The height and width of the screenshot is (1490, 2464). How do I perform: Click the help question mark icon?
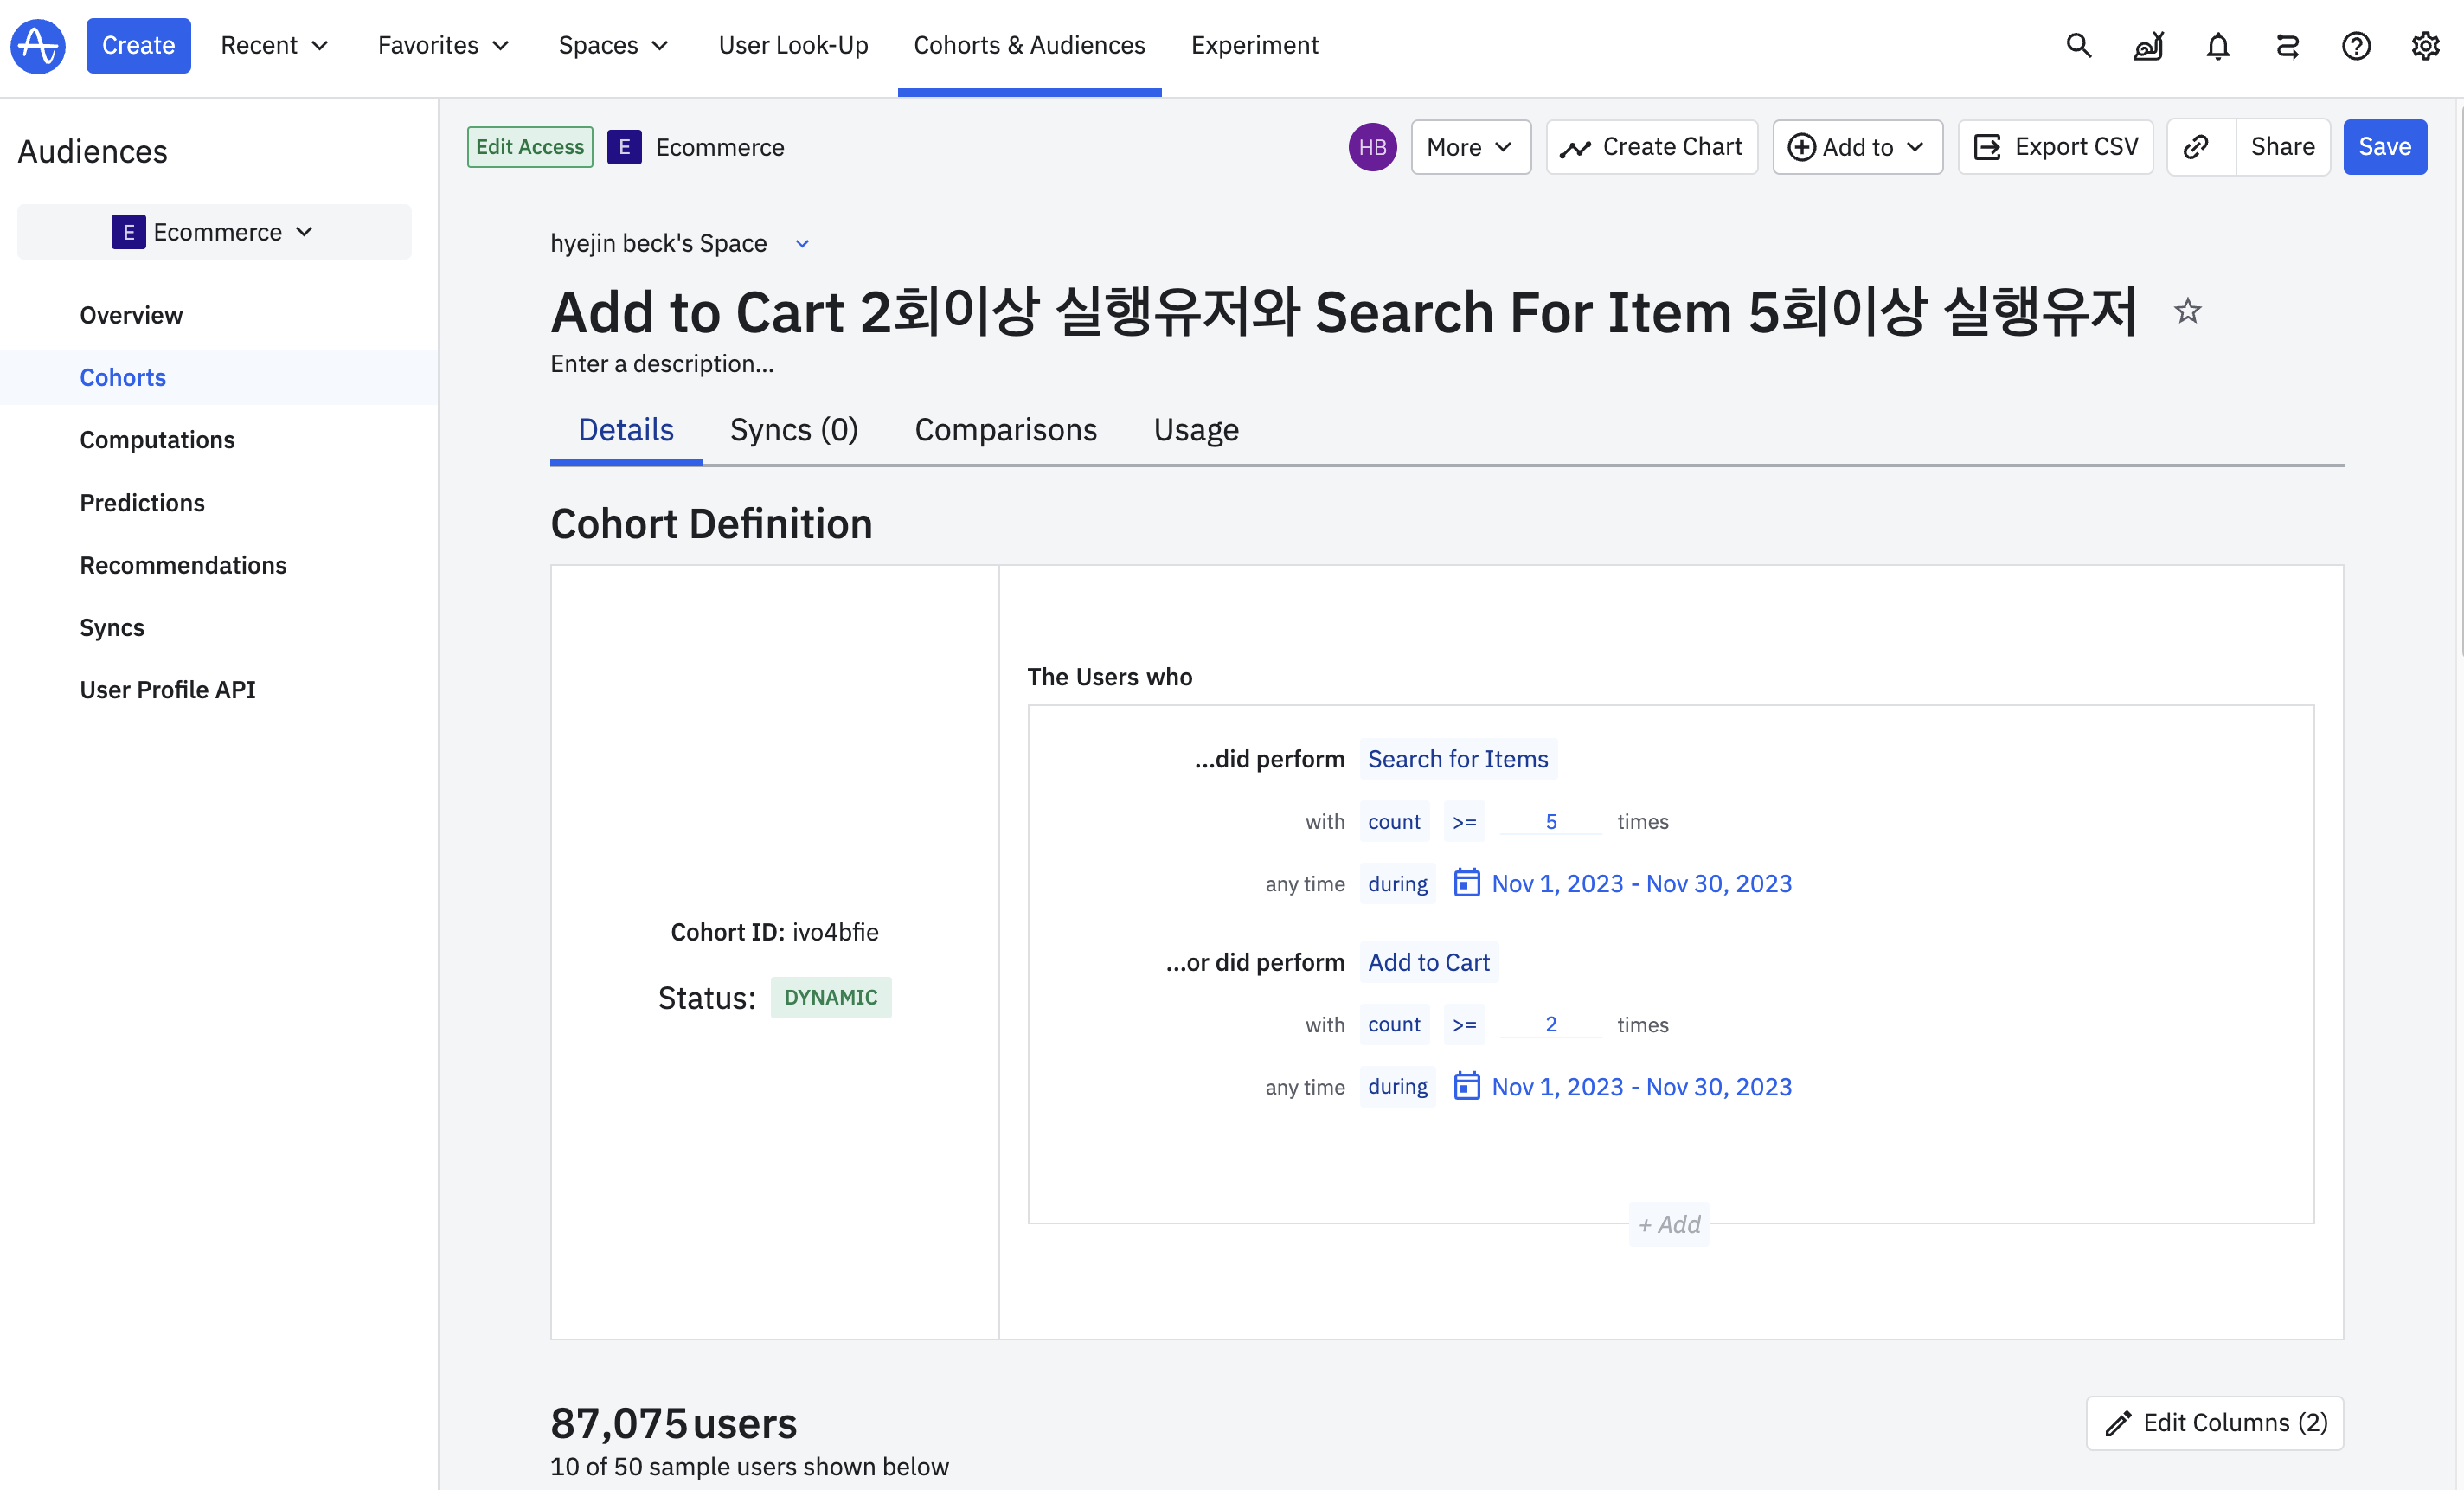pos(2356,45)
